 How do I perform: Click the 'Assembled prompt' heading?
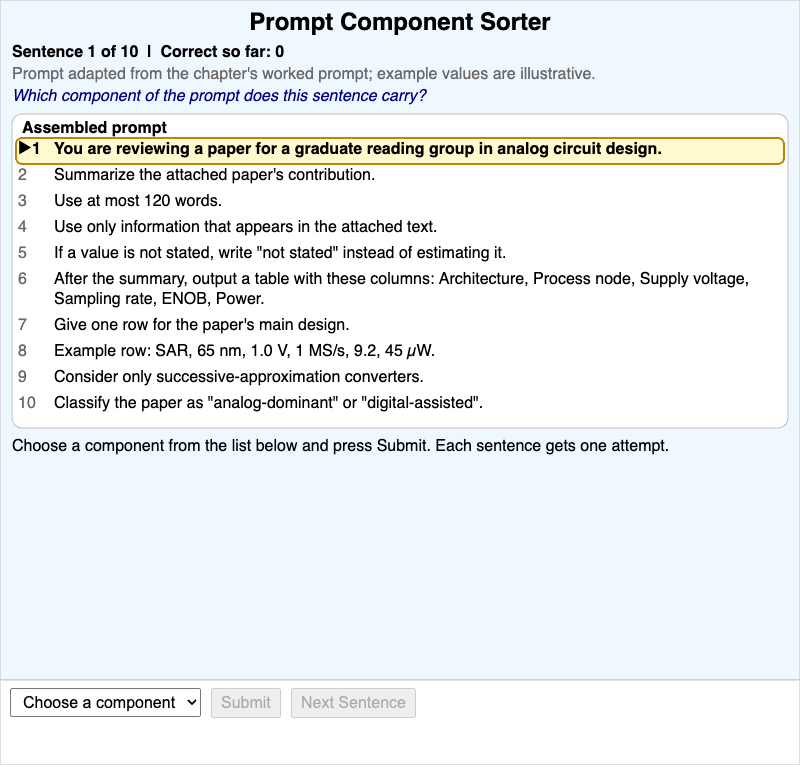(x=94, y=127)
